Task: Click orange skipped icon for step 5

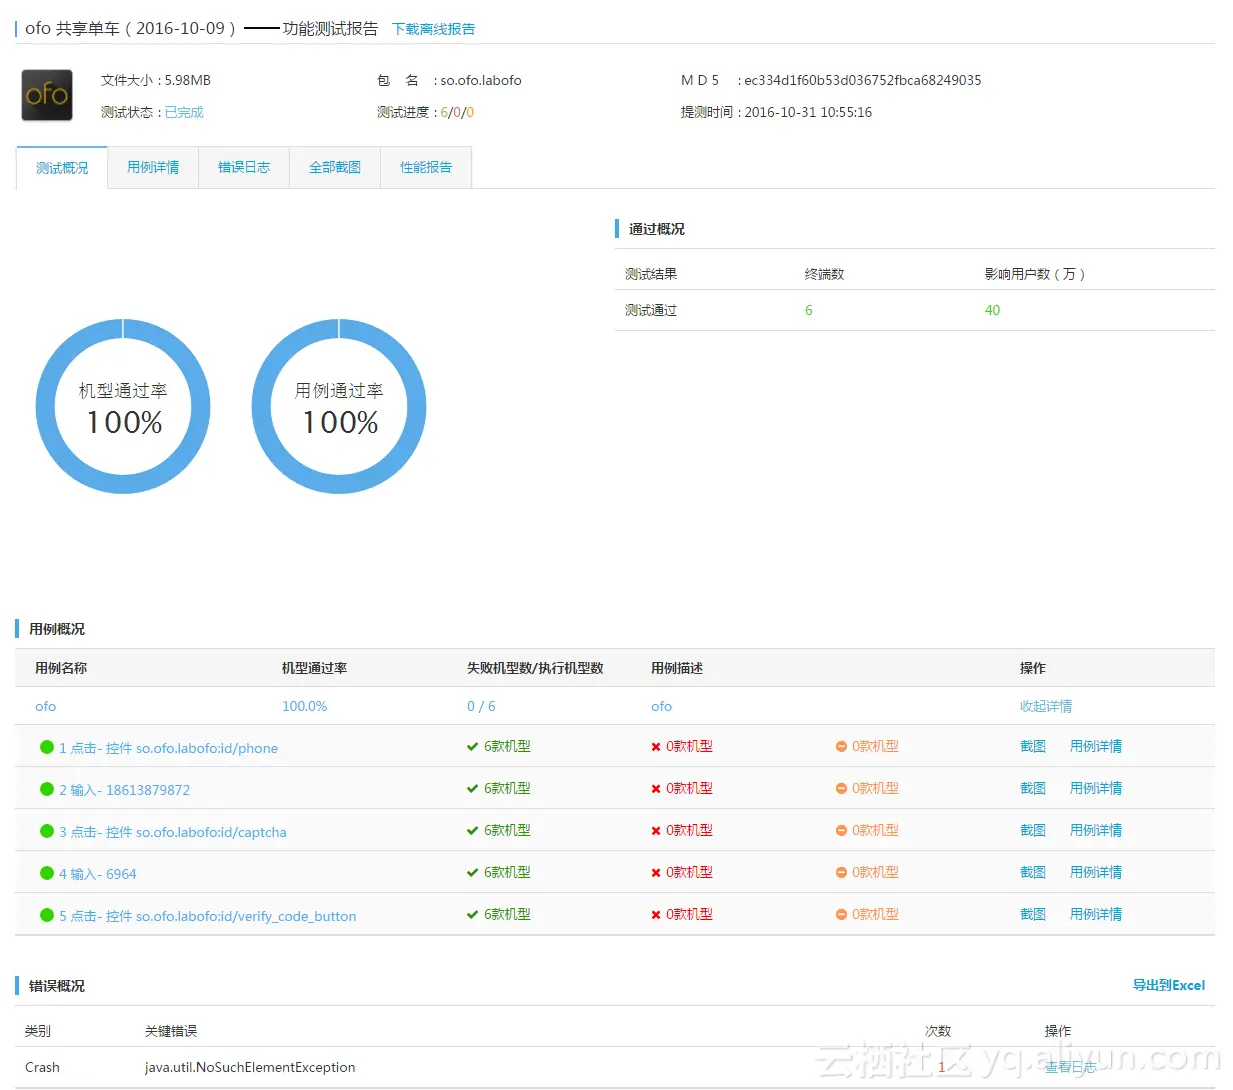Action: click(x=841, y=914)
